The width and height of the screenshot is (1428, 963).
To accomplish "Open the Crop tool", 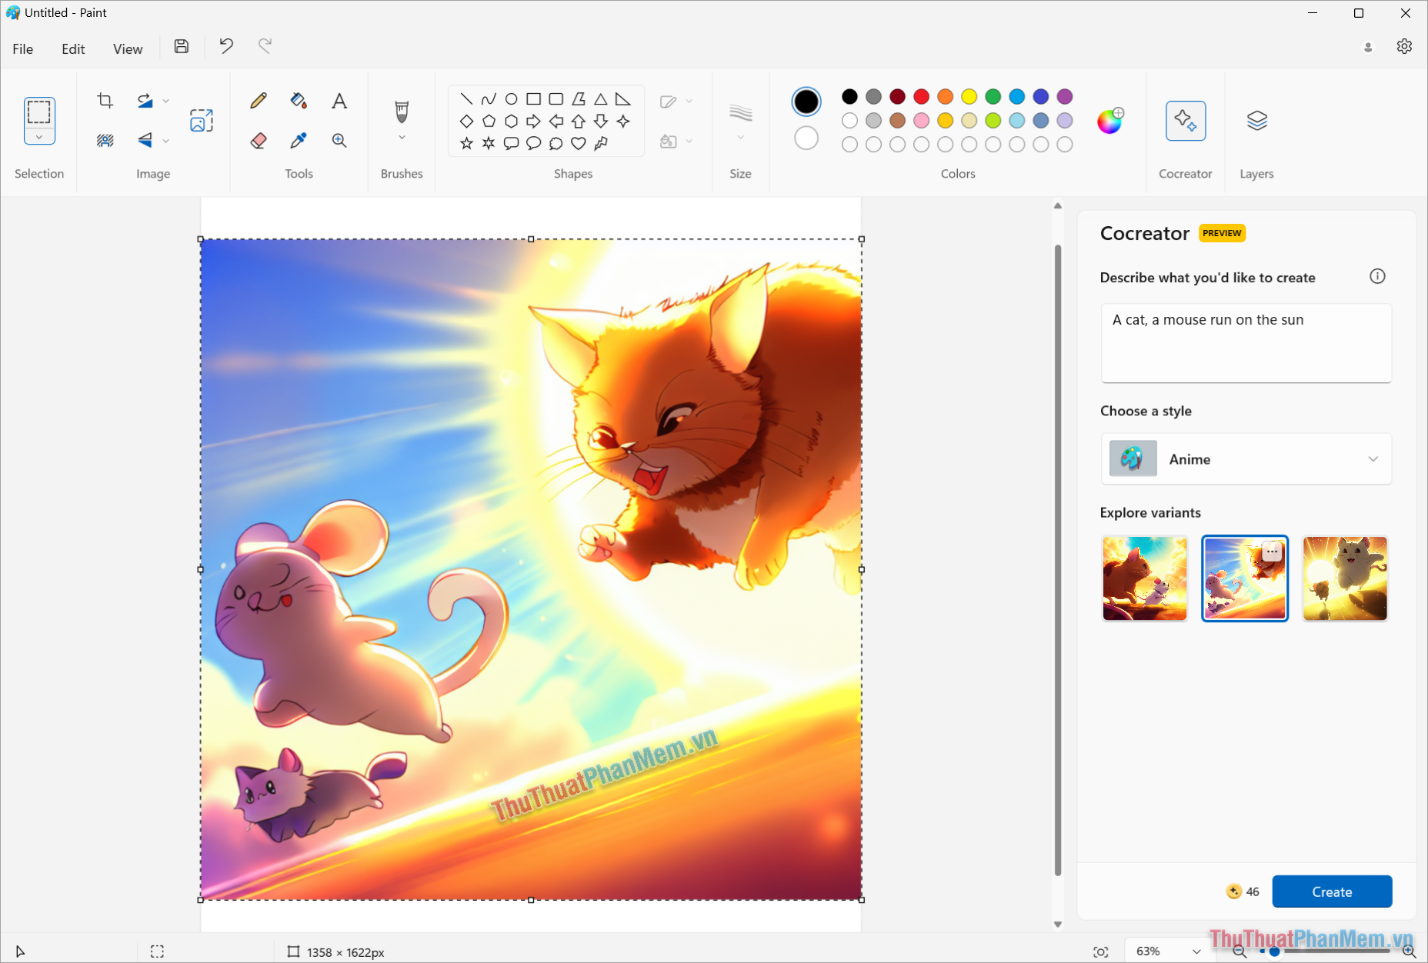I will point(105,100).
